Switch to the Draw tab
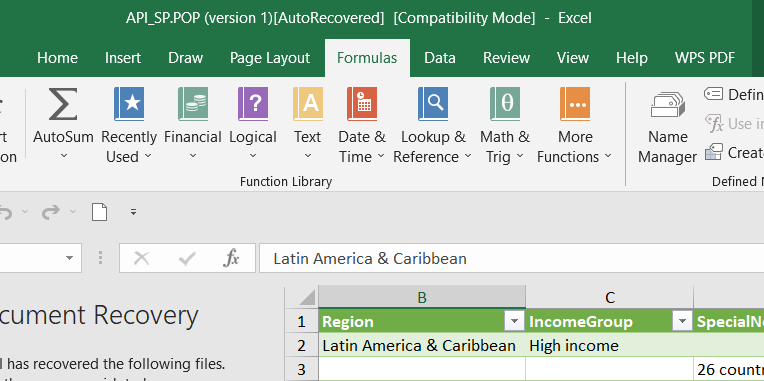This screenshot has width=764, height=381. tap(185, 58)
